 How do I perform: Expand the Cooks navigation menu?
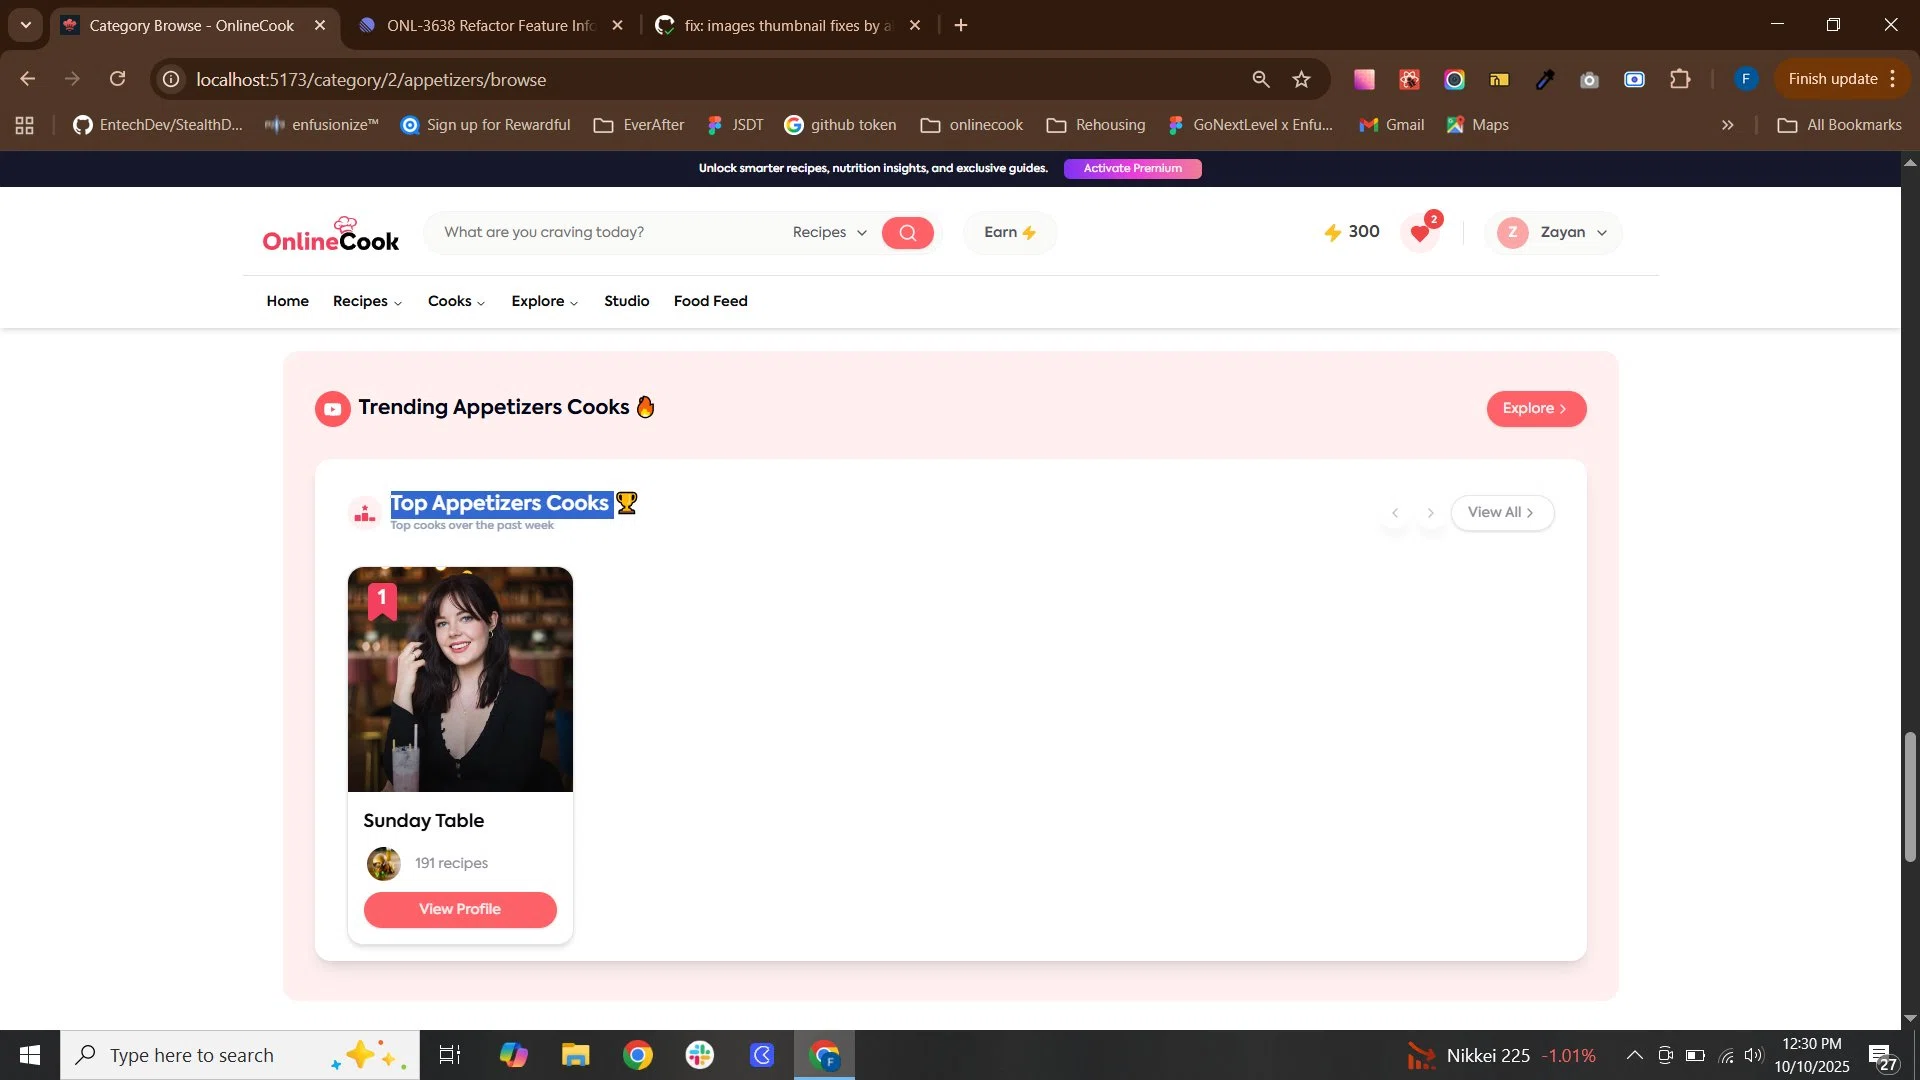click(456, 301)
